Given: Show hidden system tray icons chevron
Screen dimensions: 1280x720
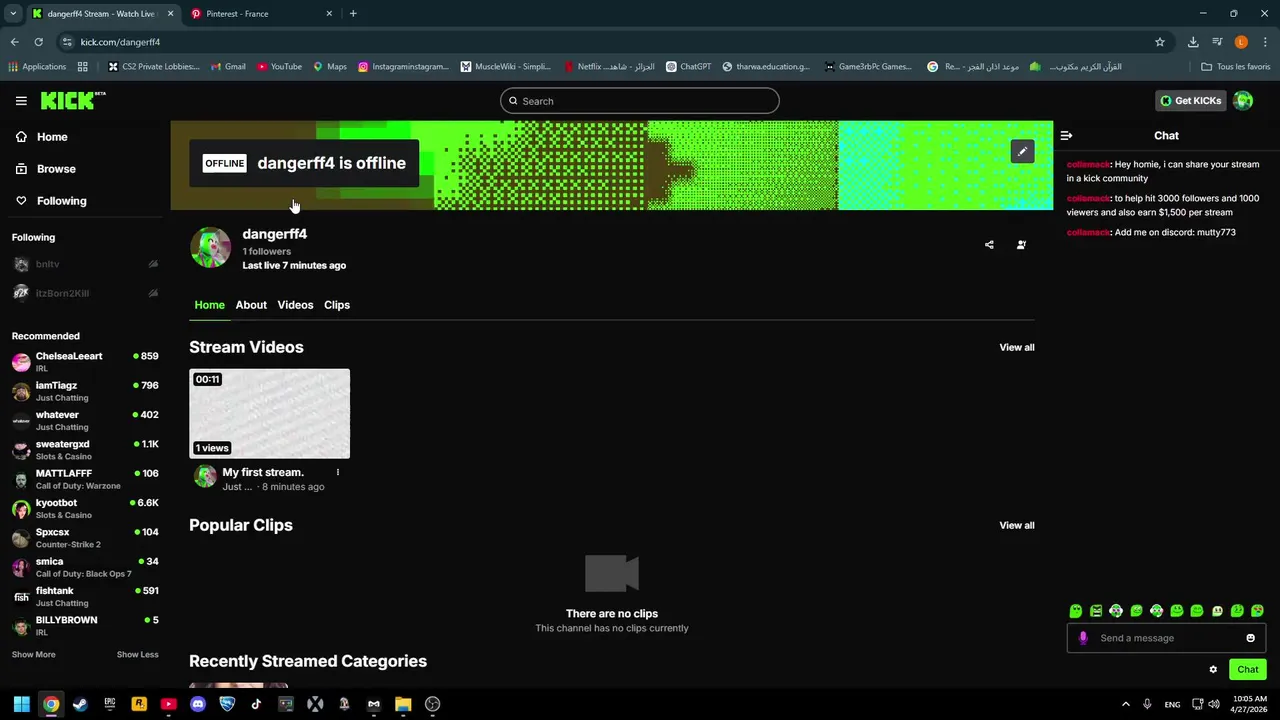Looking at the screenshot, I should (1125, 704).
